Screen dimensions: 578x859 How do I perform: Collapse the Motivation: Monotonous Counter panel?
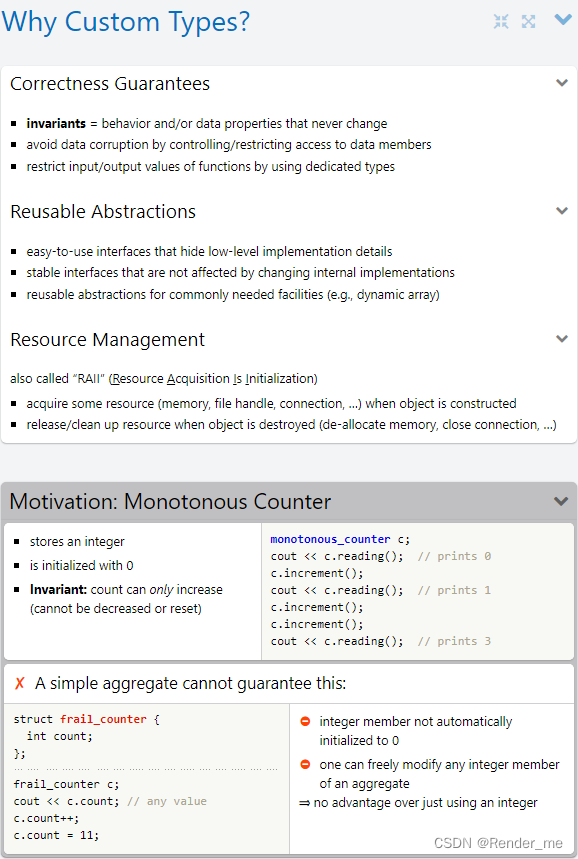560,501
